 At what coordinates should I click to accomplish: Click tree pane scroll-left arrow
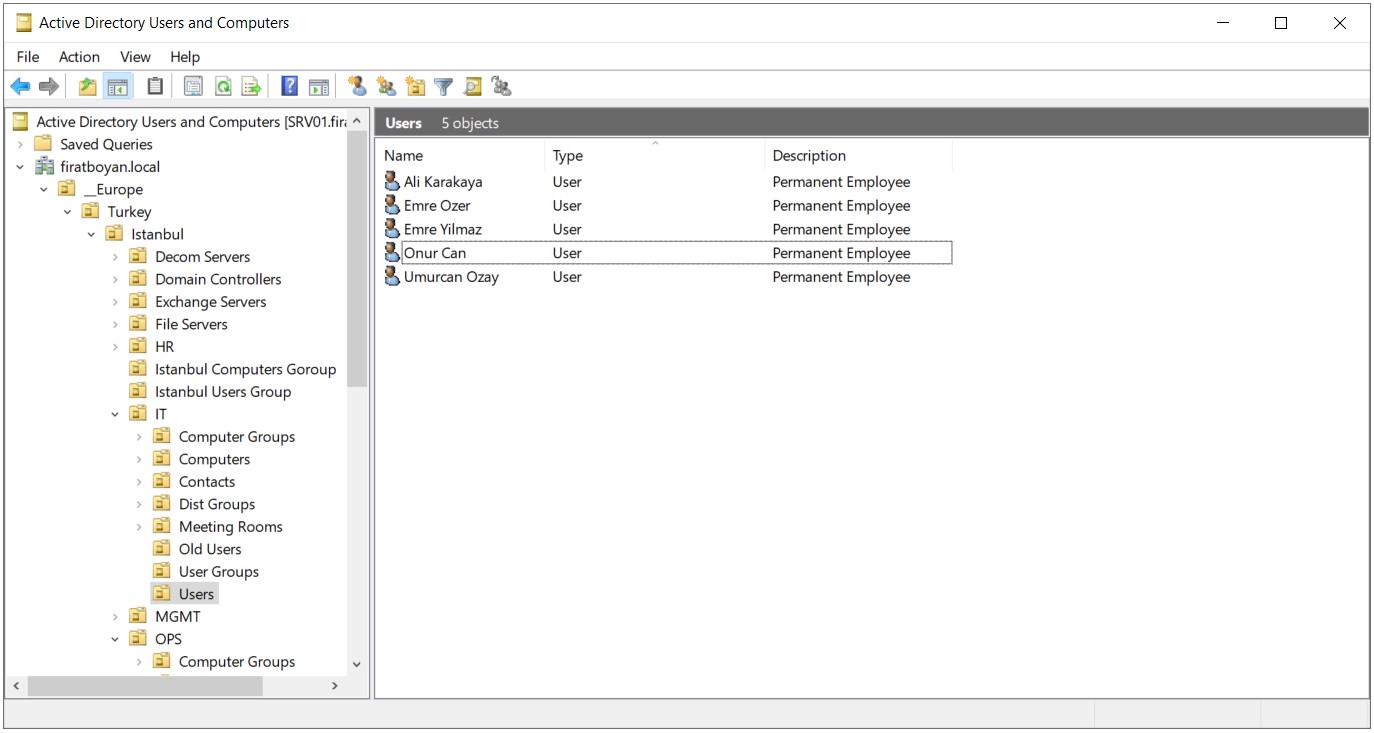(x=15, y=686)
